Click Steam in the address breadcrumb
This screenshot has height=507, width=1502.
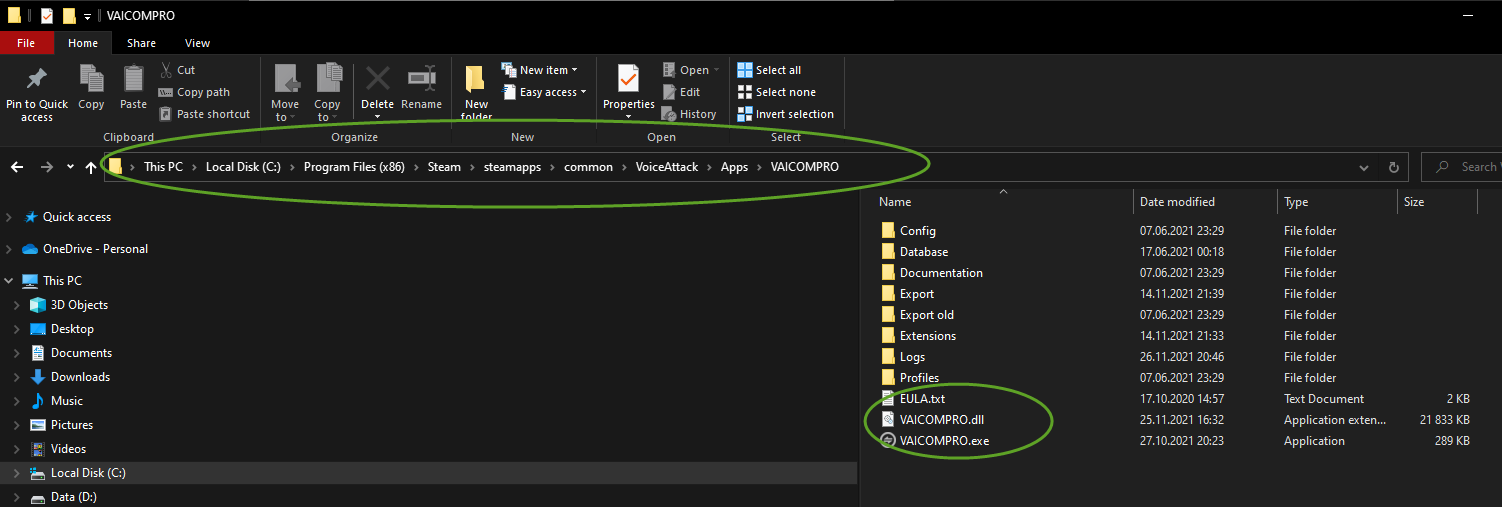tap(444, 167)
